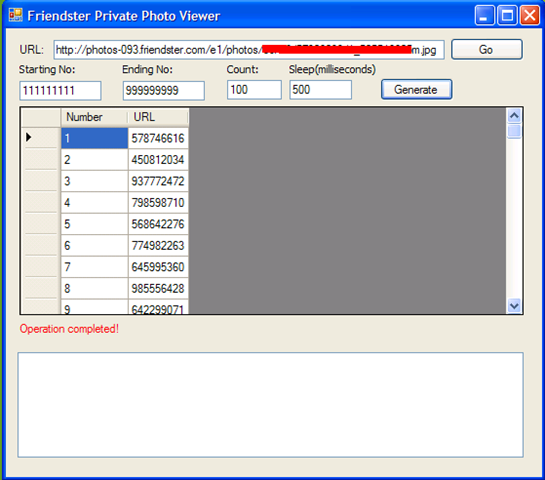The image size is (545, 480).
Task: Click the Number column header
Action: pyautogui.click(x=94, y=117)
